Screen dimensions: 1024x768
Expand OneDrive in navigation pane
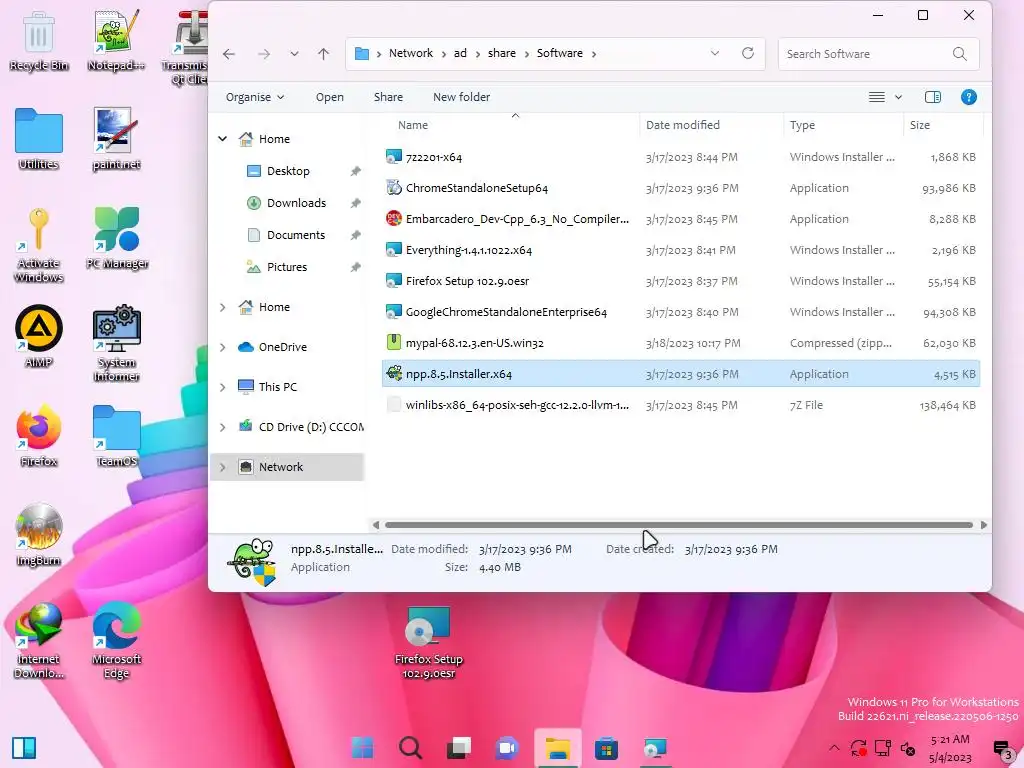click(223, 347)
